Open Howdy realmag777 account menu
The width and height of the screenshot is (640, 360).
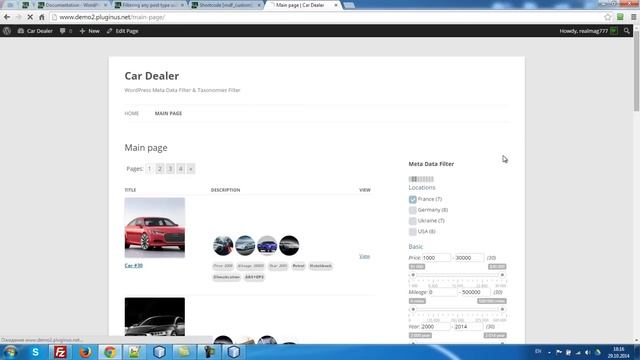588,31
